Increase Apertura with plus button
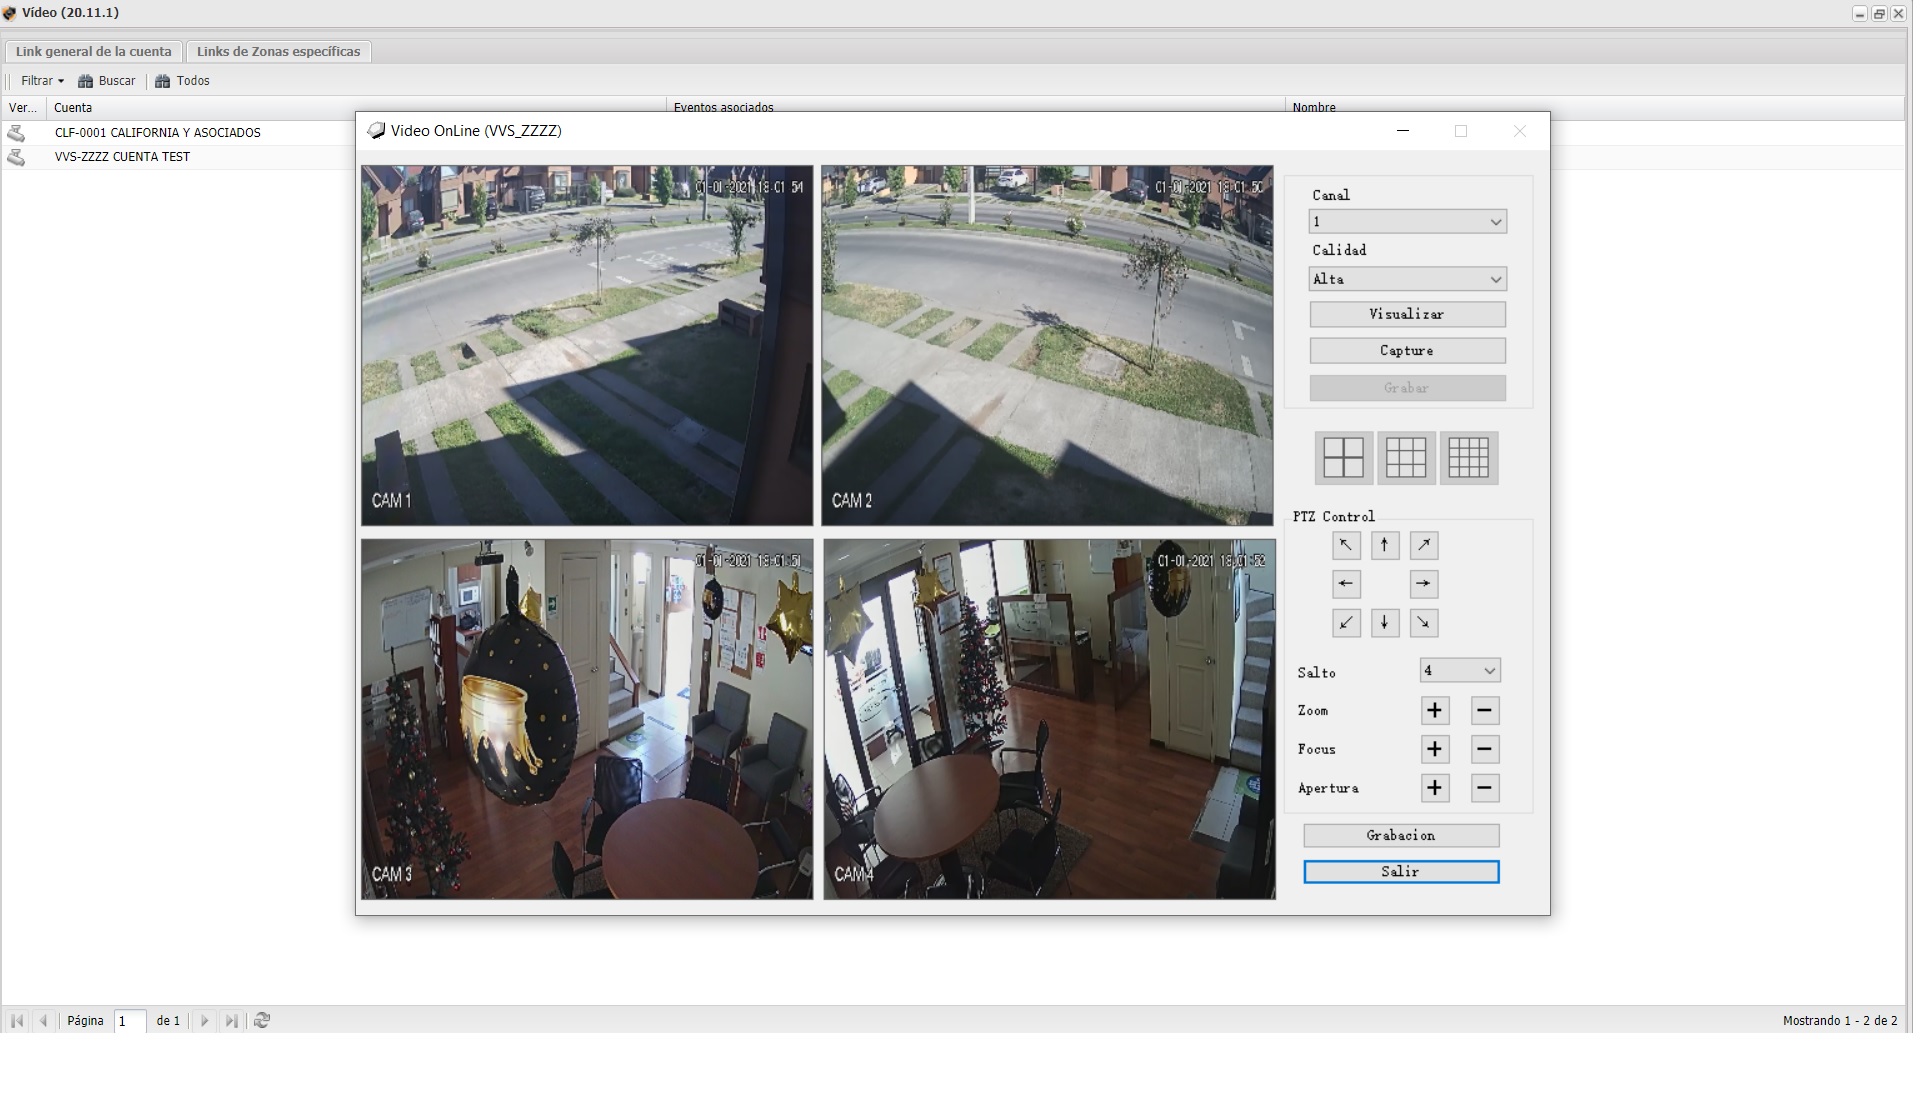Screen dimensions: 1928x1096 pyautogui.click(x=1435, y=788)
